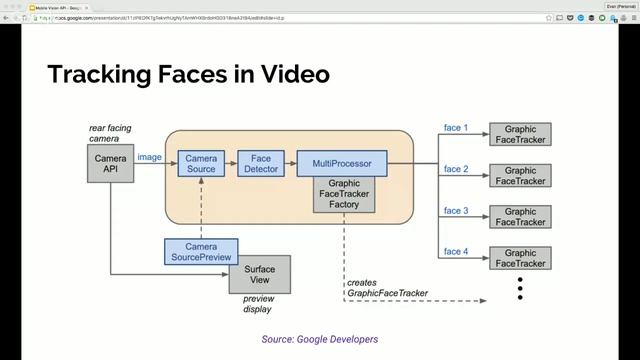Click the 'face 3' label
640x360 pixels.
[x=456, y=211]
